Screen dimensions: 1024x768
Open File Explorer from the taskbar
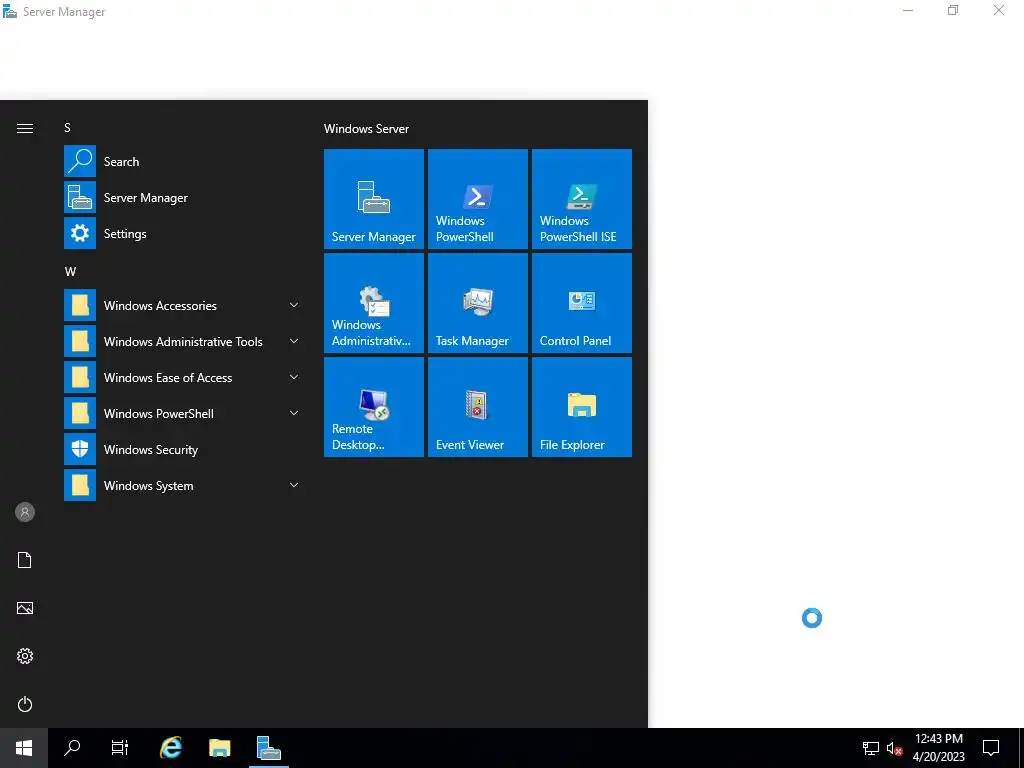tap(219, 748)
